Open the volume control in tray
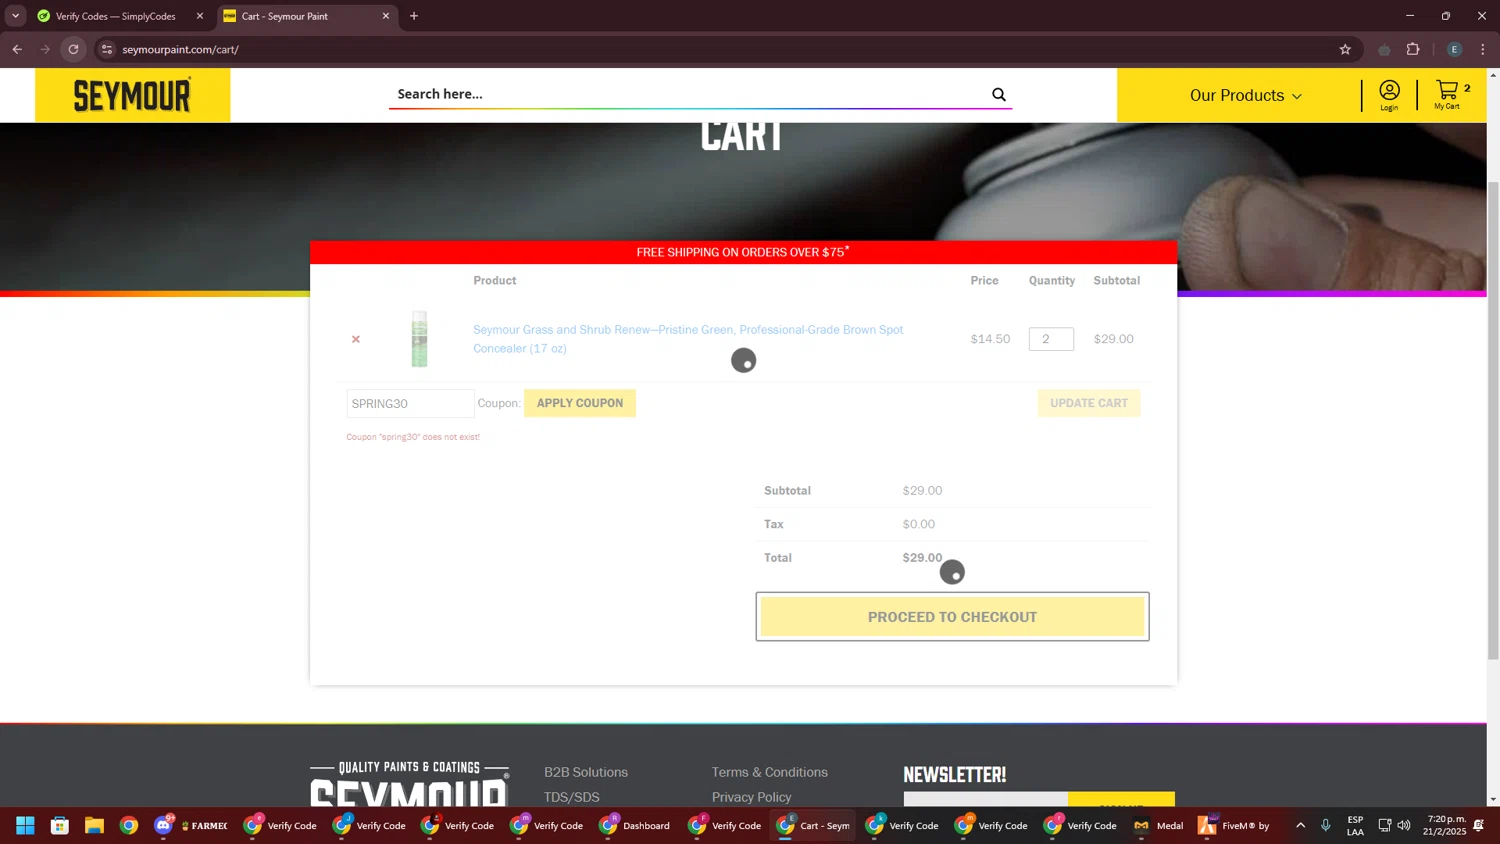Screen dimensions: 1500x844 [x=1404, y=825]
